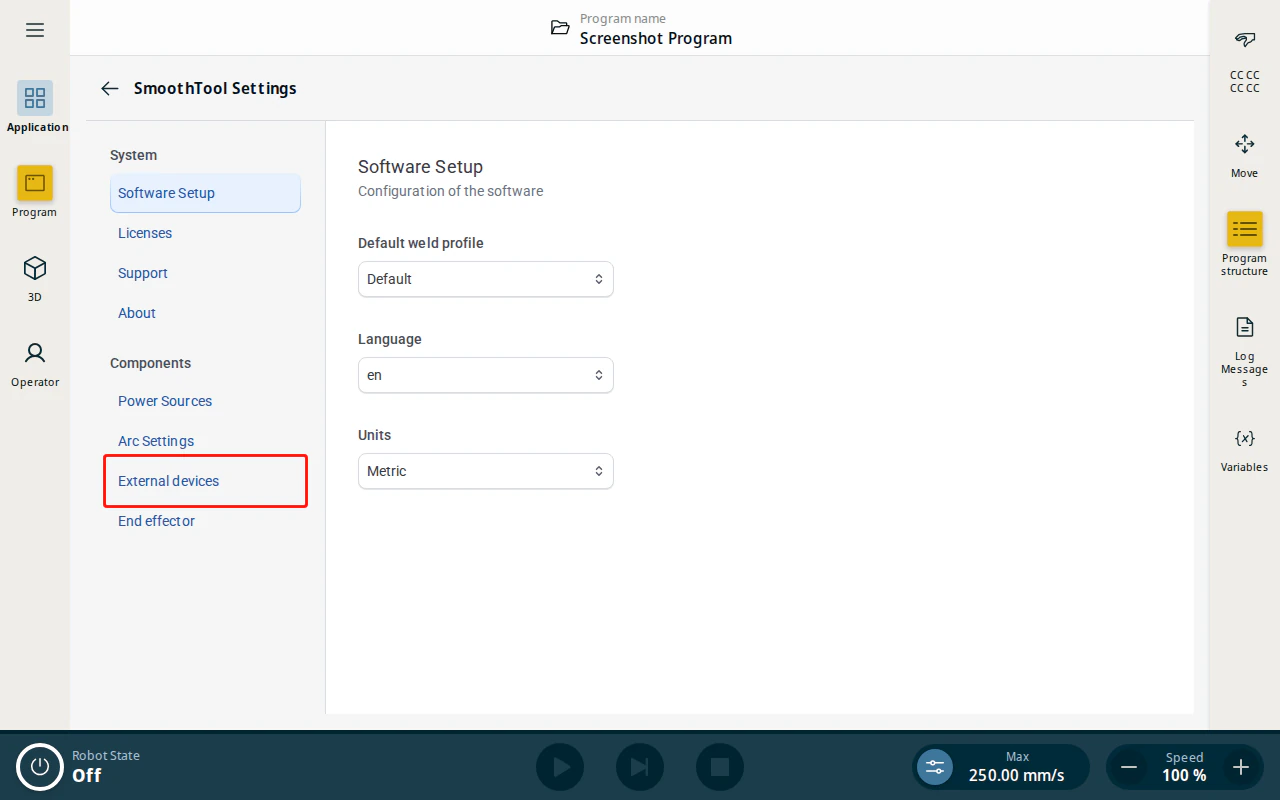Increase speed with the plus button

tap(1241, 767)
